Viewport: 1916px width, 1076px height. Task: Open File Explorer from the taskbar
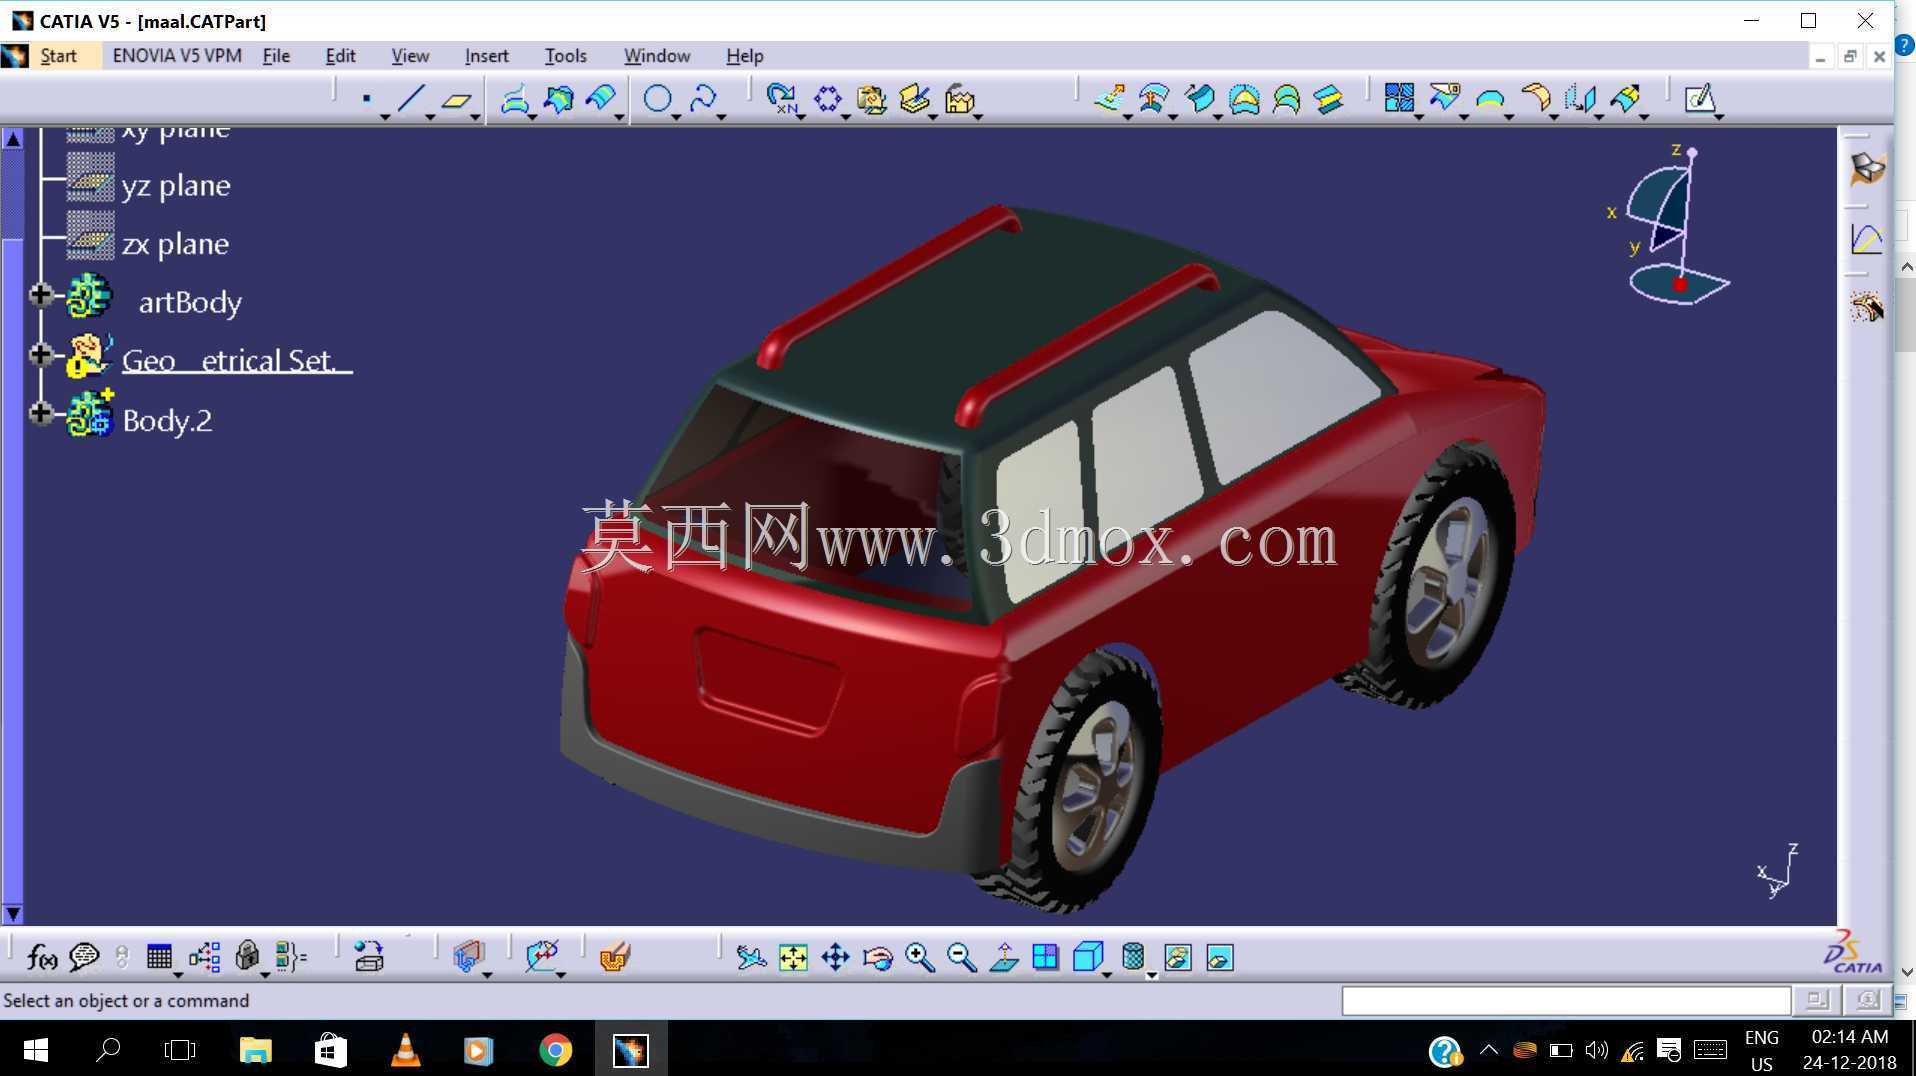(256, 1050)
